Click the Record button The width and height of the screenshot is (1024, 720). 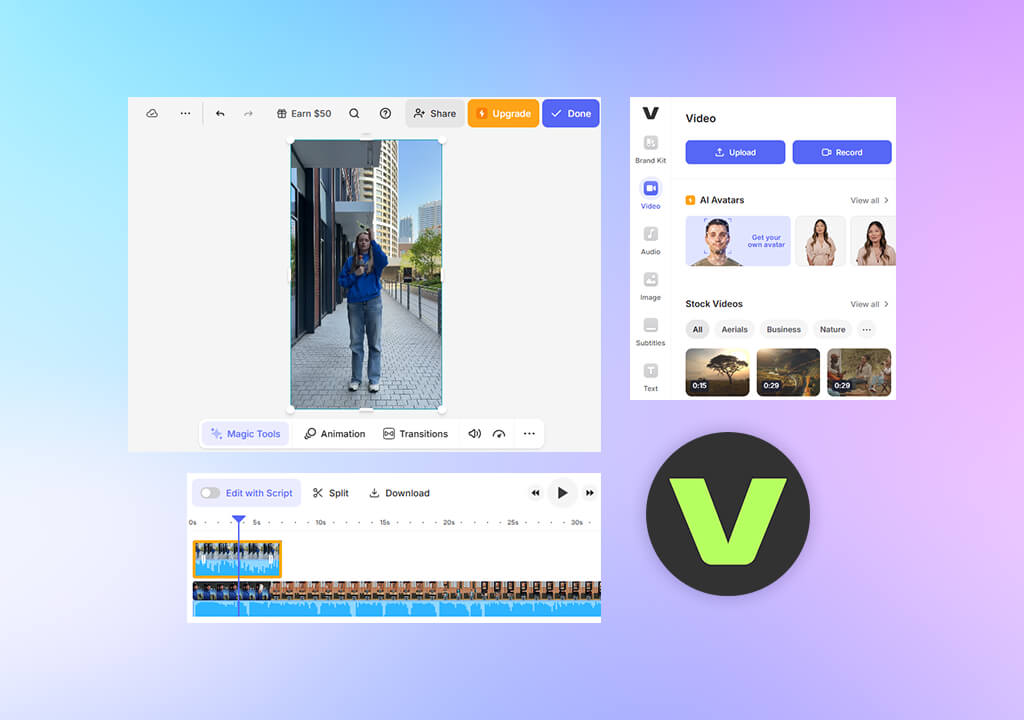[842, 152]
